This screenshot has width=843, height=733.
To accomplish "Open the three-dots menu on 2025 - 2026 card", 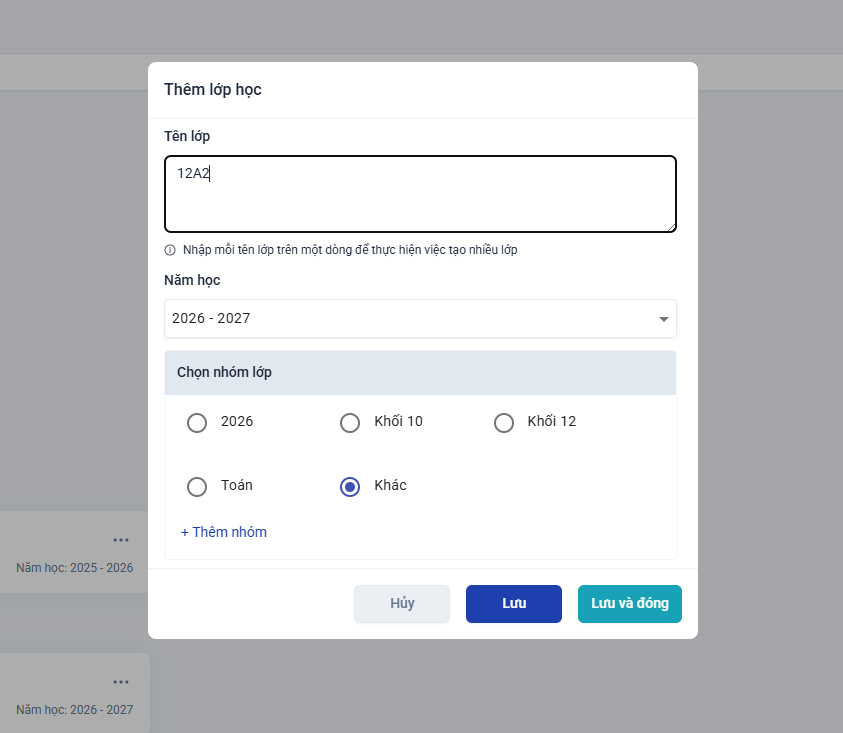I will (x=121, y=540).
